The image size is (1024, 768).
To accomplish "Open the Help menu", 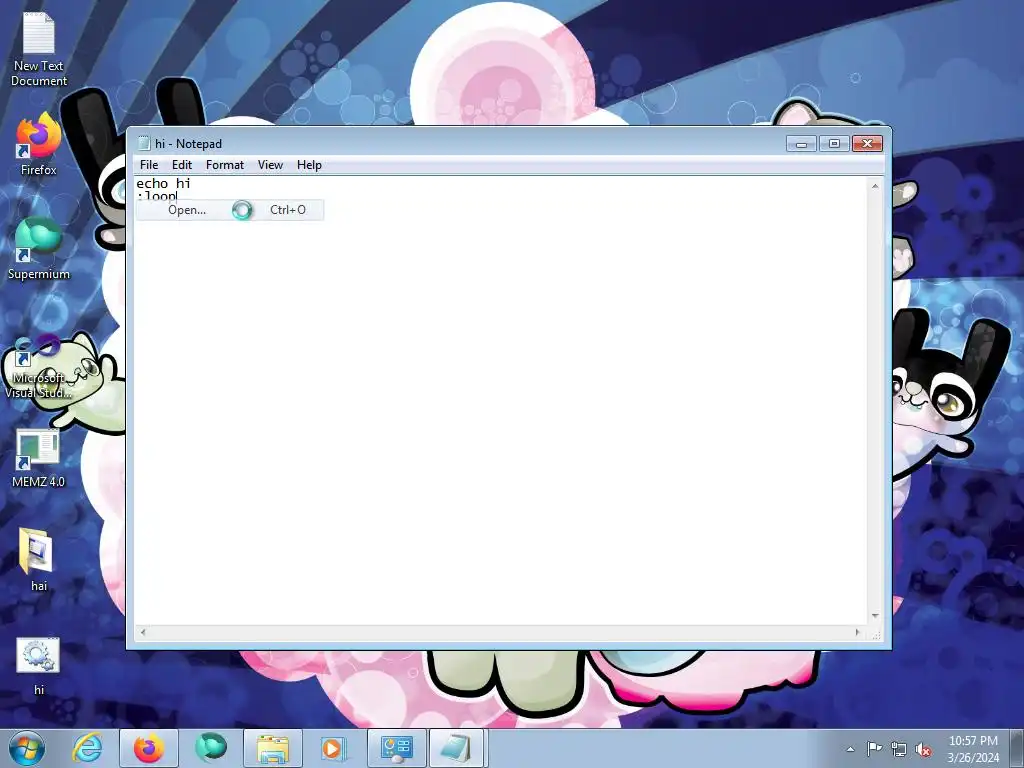I will pos(309,165).
